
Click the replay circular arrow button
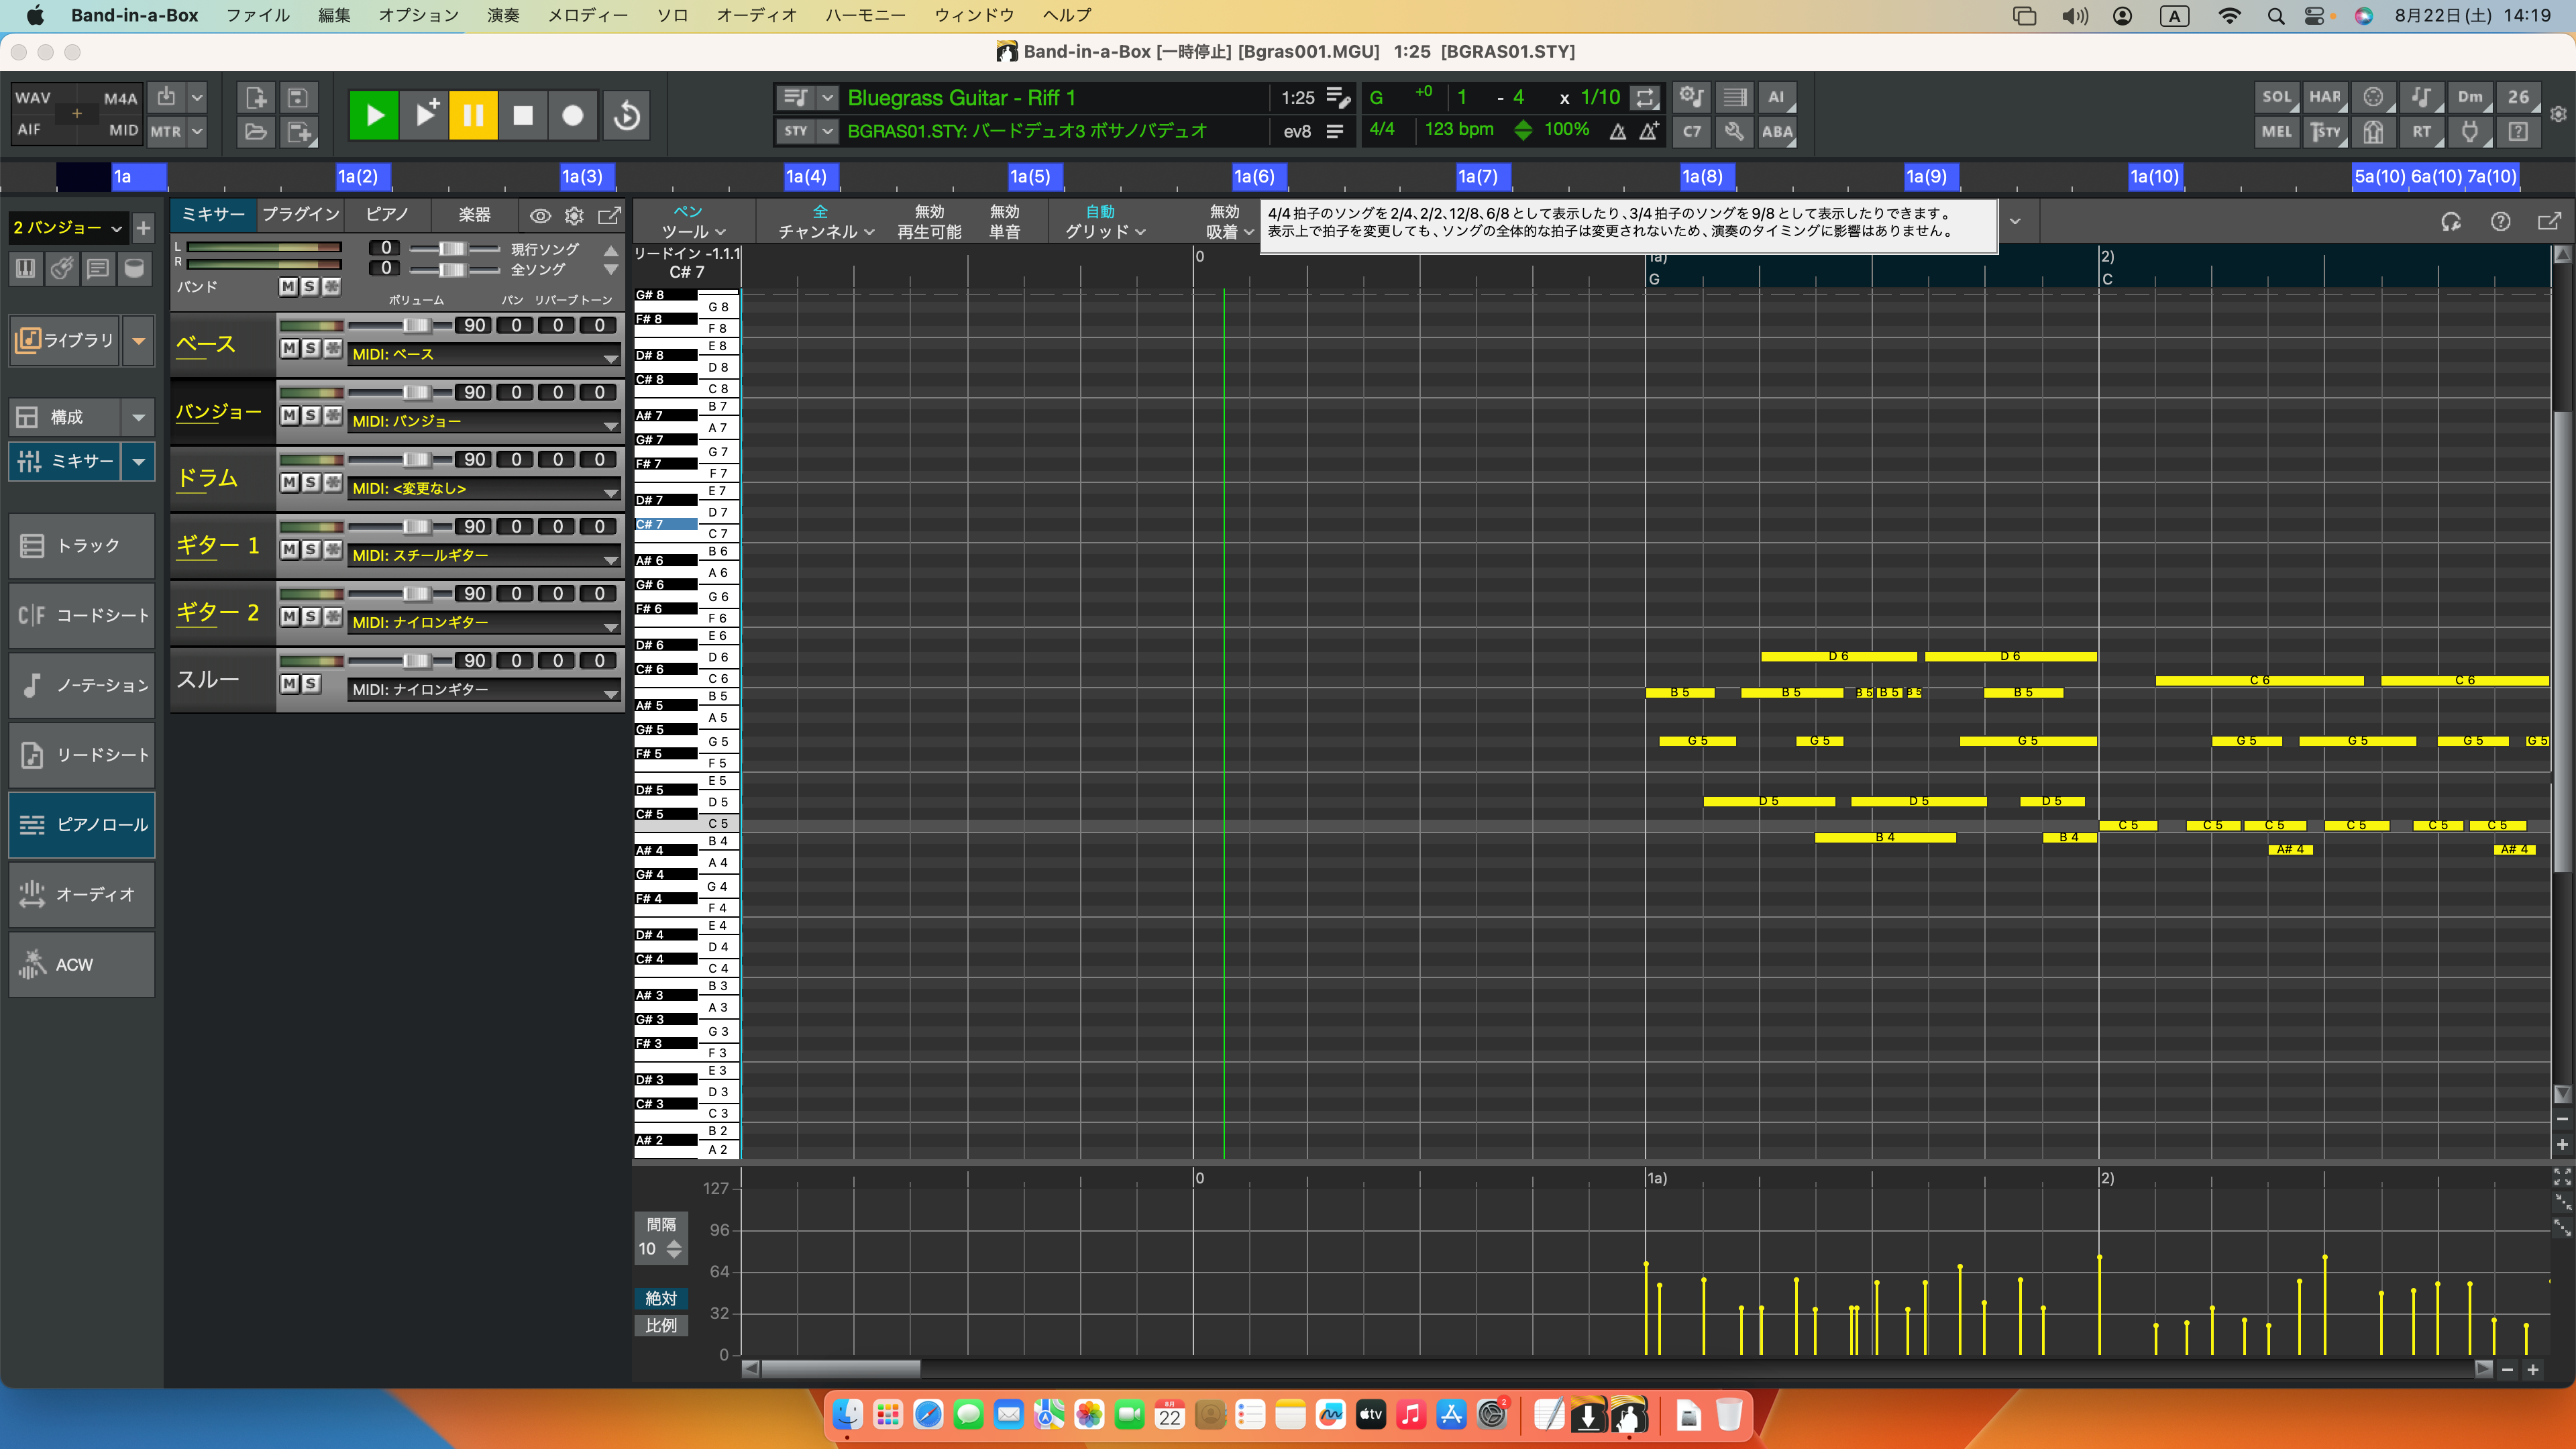(x=627, y=115)
